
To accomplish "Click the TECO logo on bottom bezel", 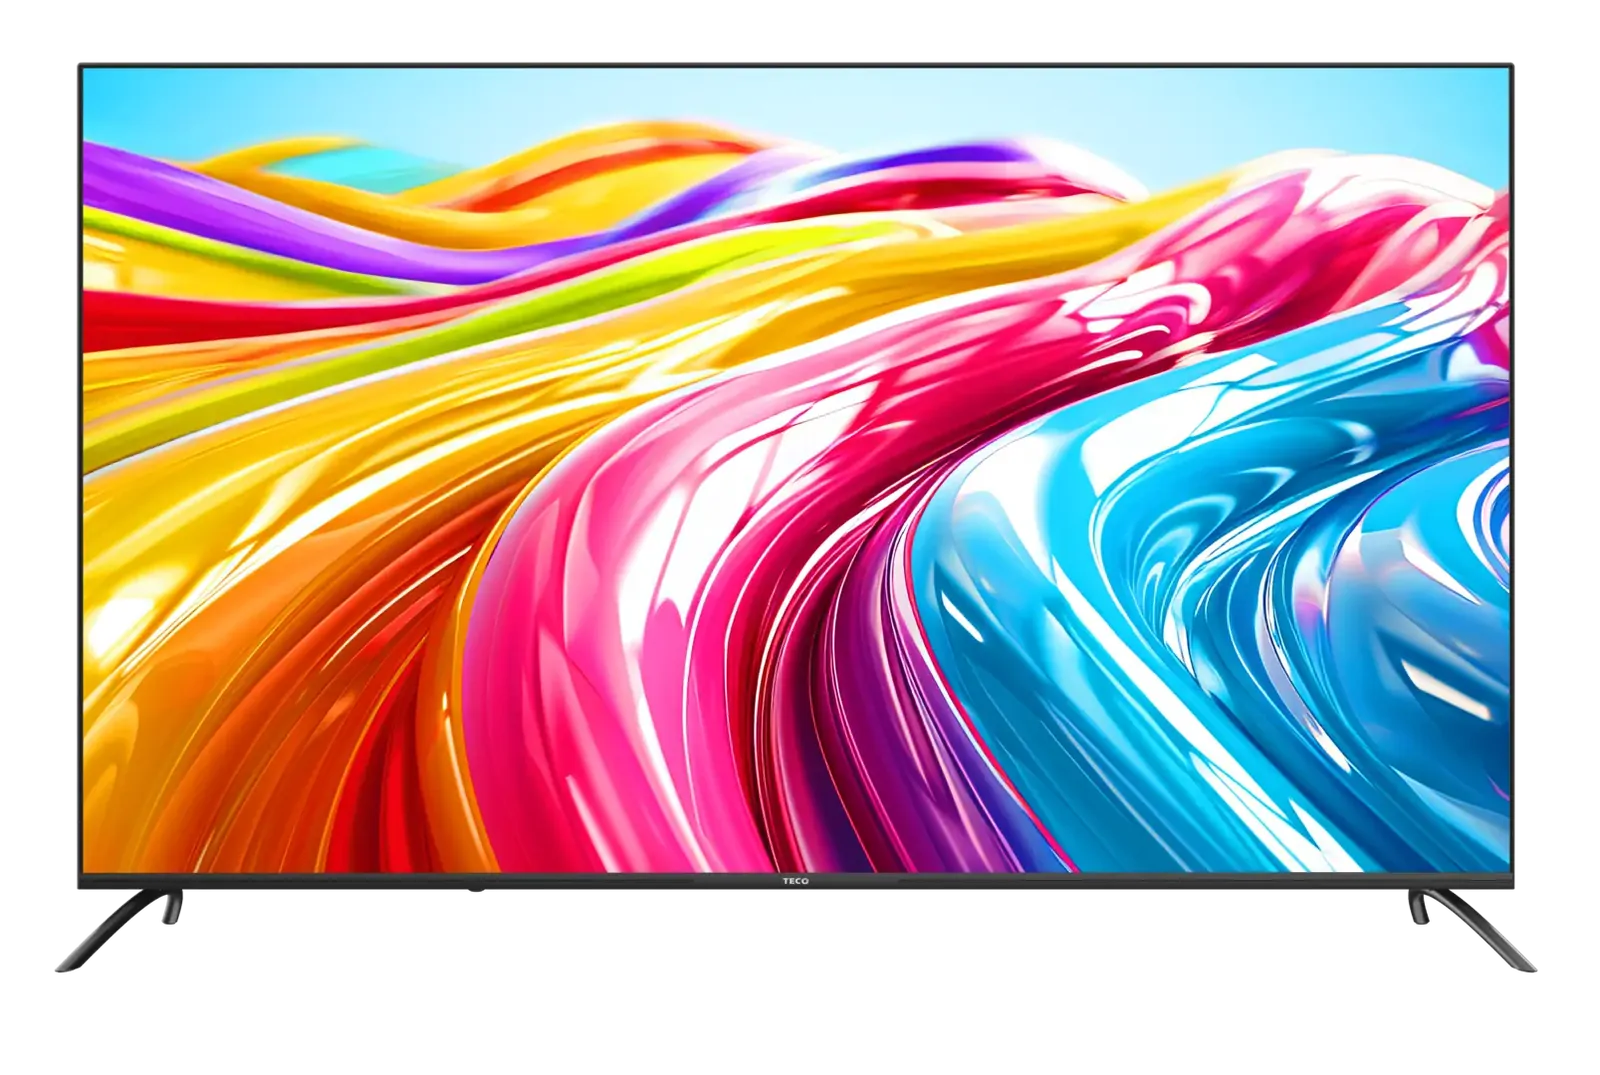I will click(795, 881).
